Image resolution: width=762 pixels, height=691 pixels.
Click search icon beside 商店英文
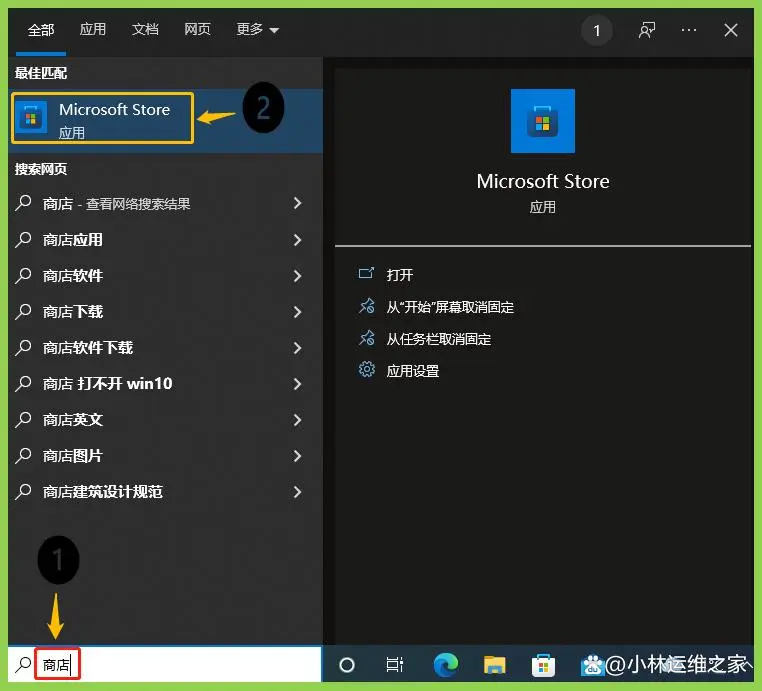point(23,419)
